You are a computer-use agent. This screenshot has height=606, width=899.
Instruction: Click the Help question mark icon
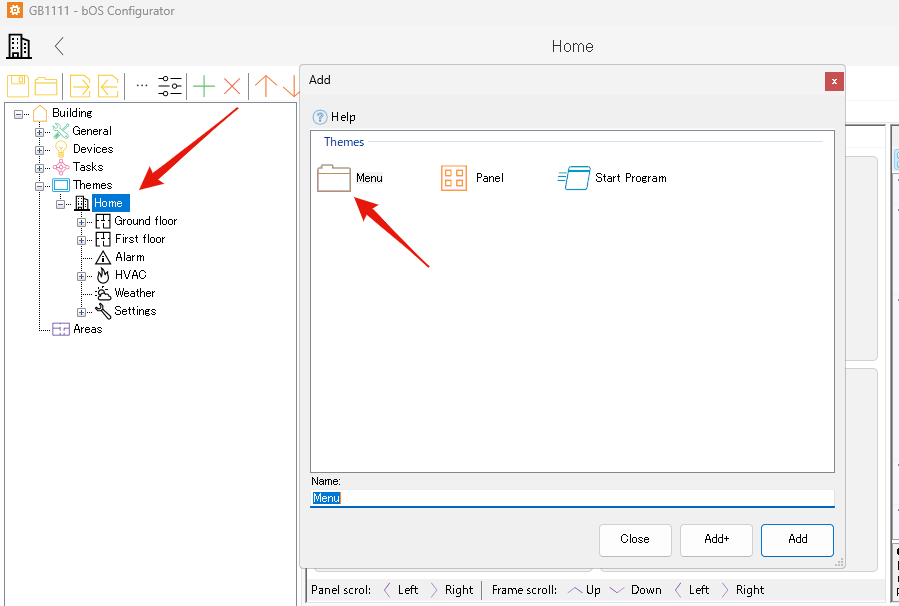coord(319,117)
